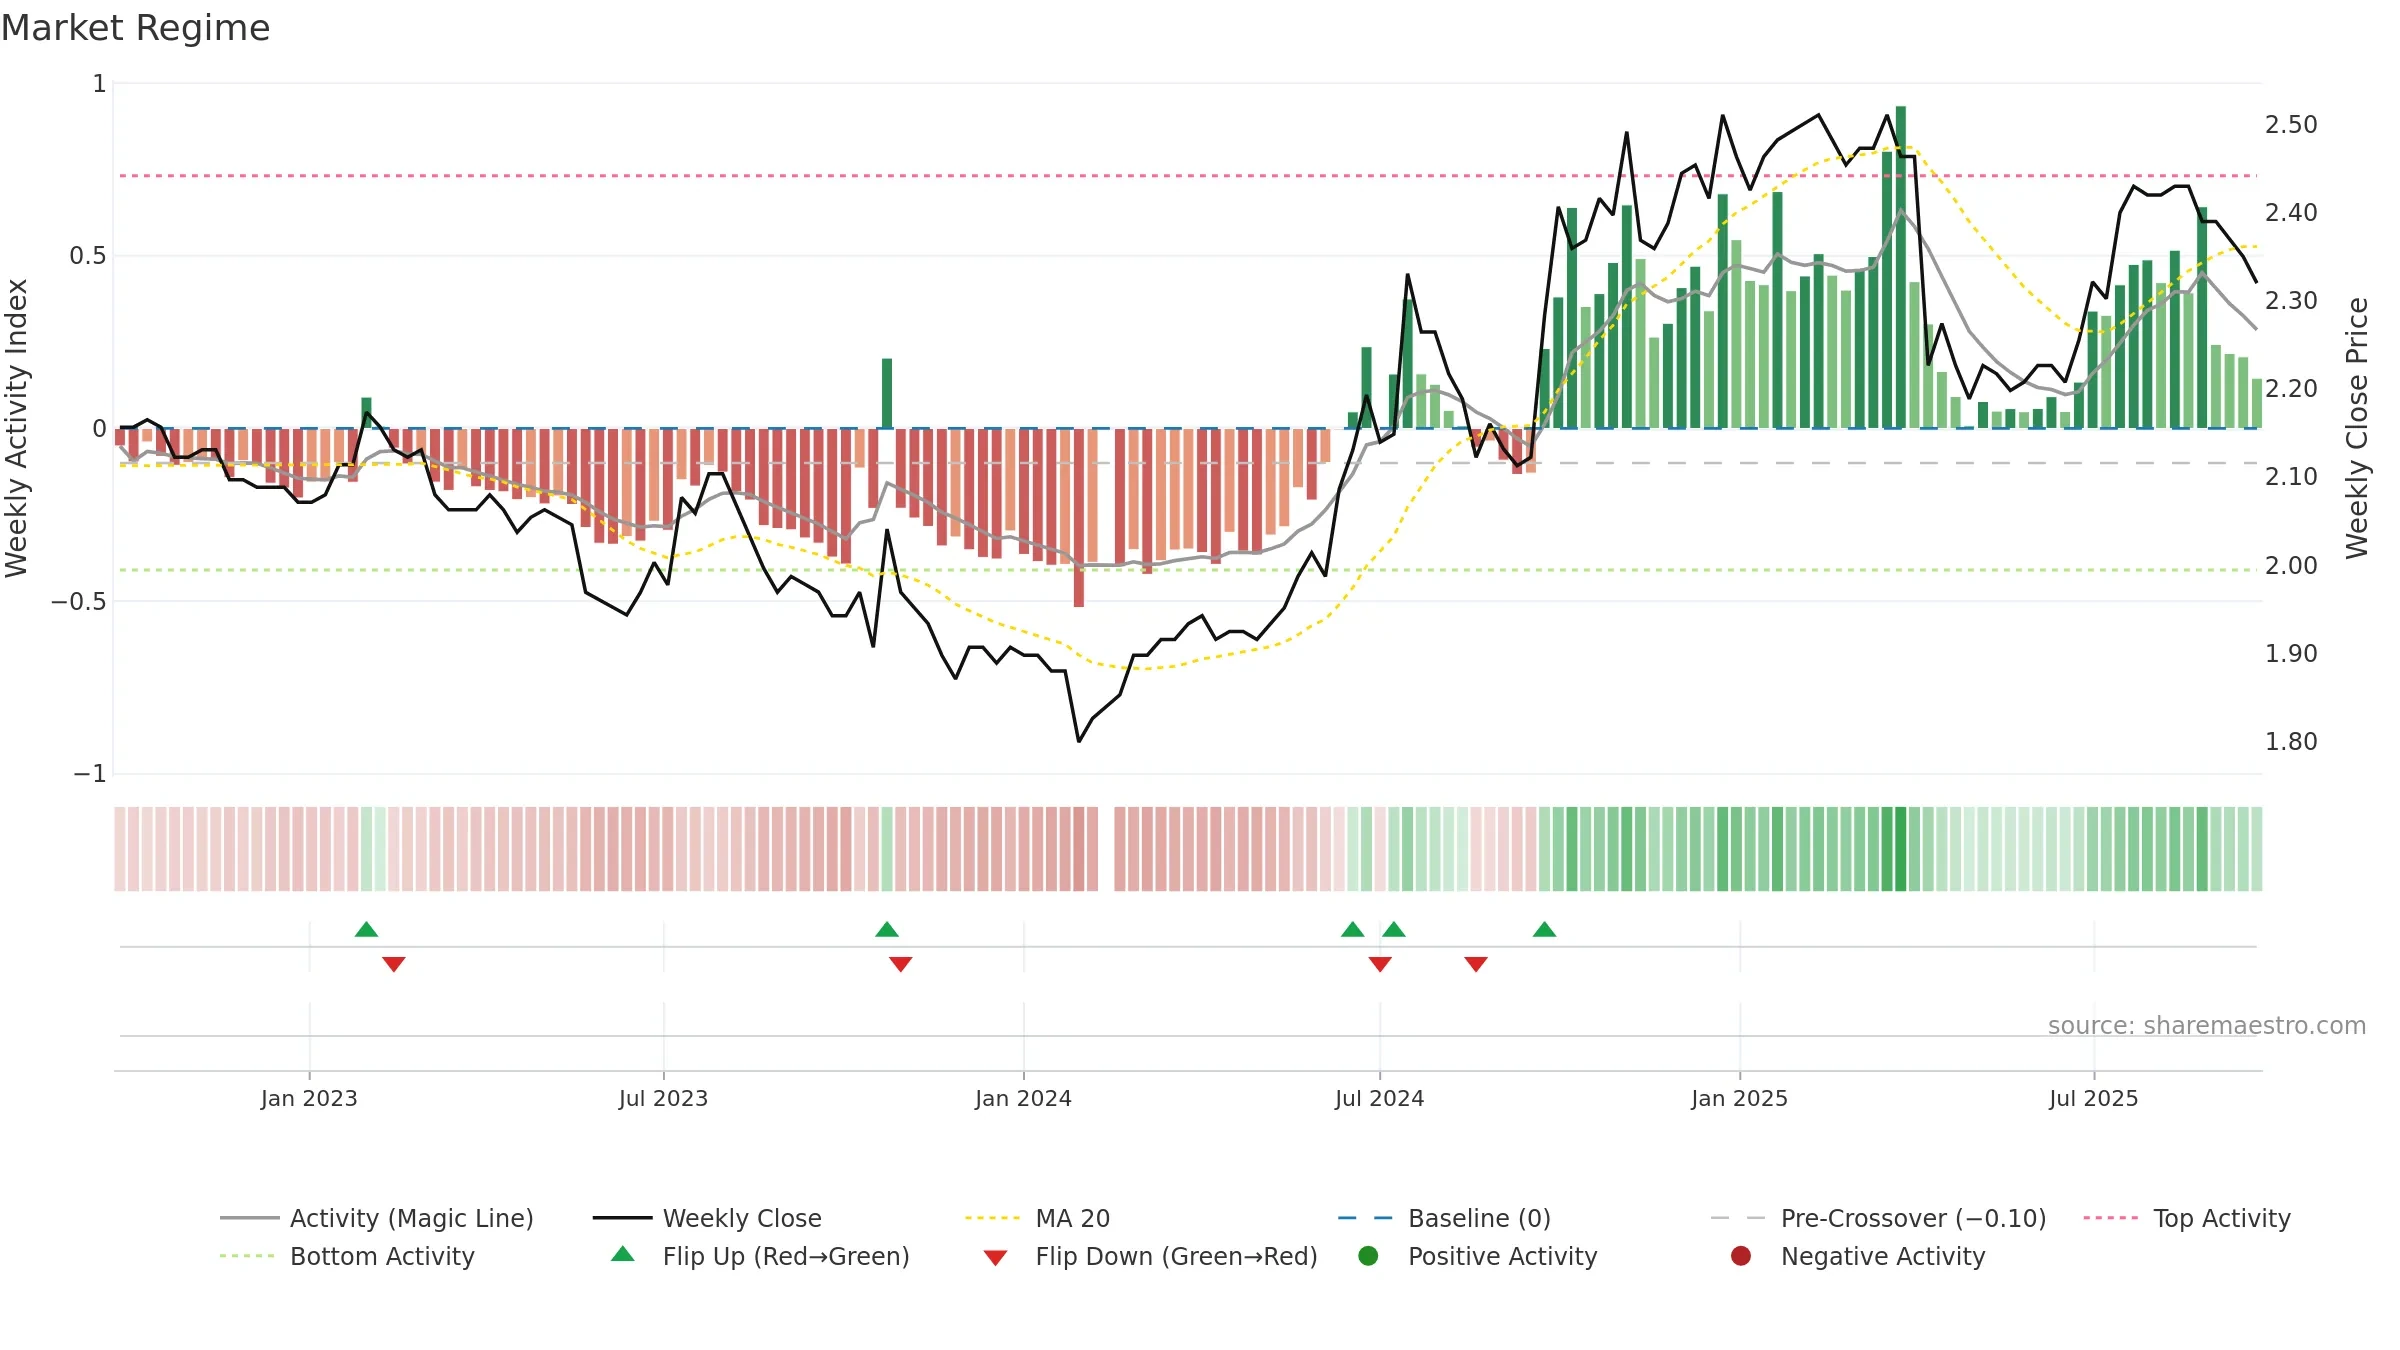Toggle the MA 20 legend entry
The height and width of the screenshot is (1350, 2400).
coord(1037,1218)
